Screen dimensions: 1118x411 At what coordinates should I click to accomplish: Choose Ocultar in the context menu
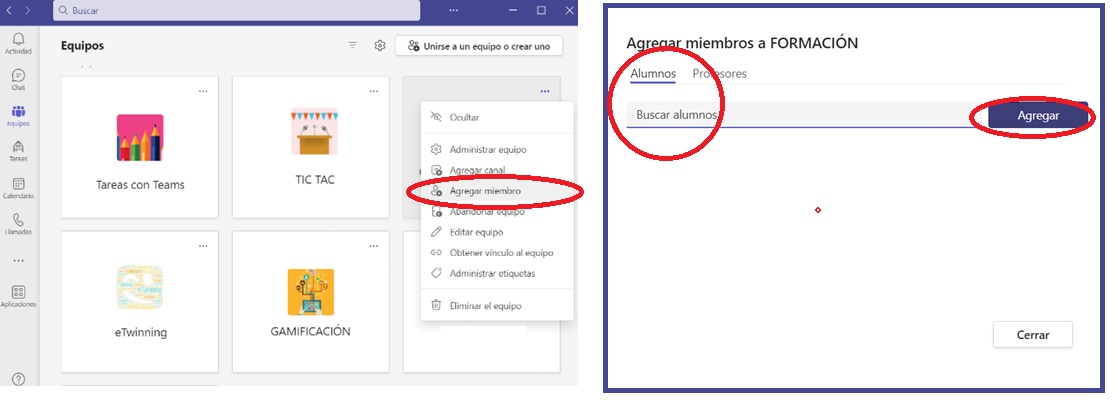pos(497,117)
